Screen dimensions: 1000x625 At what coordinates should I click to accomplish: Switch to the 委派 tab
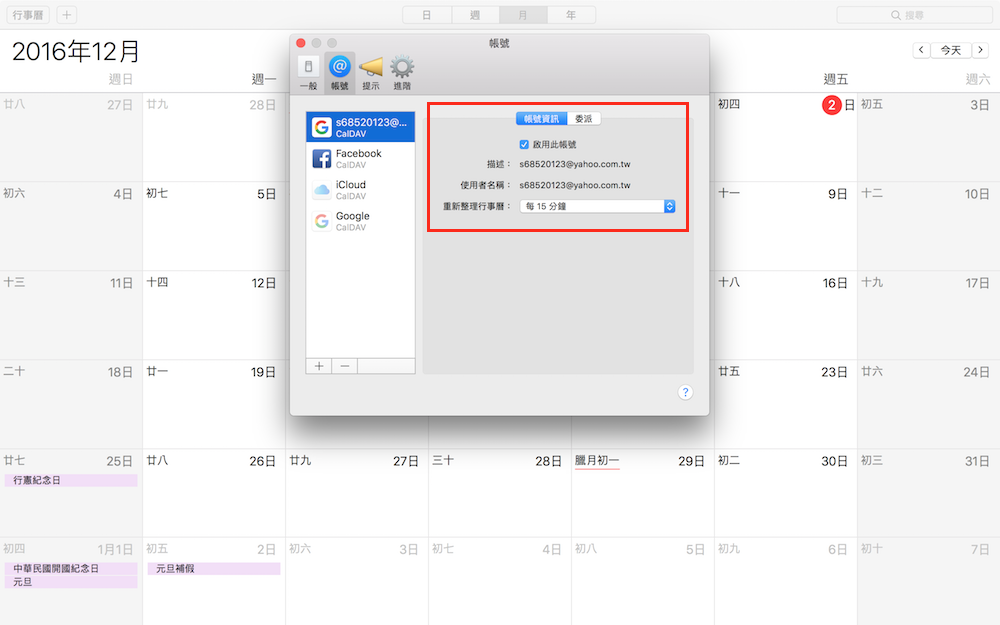point(584,118)
